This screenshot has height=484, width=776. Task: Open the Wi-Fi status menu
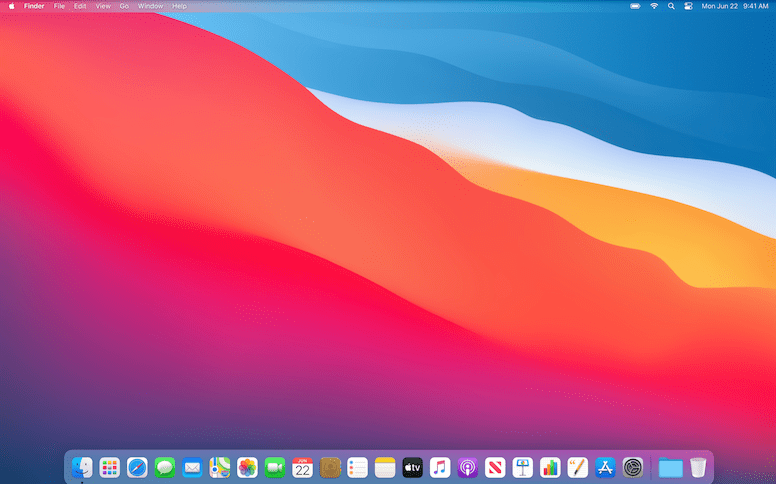tap(654, 6)
